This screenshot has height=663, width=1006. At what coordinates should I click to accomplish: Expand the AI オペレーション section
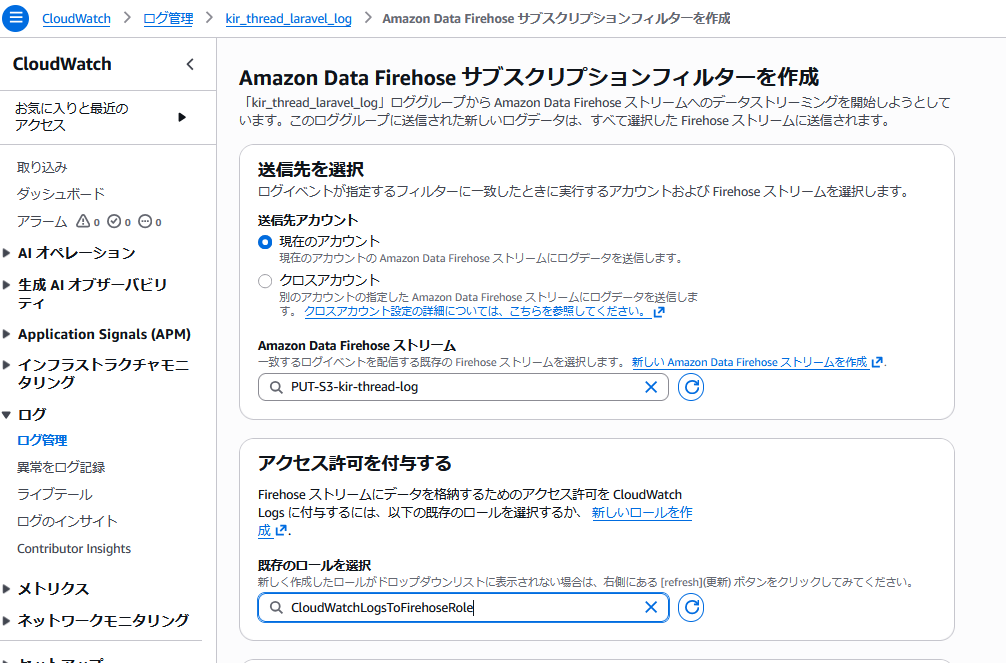pyautogui.click(x=8, y=253)
